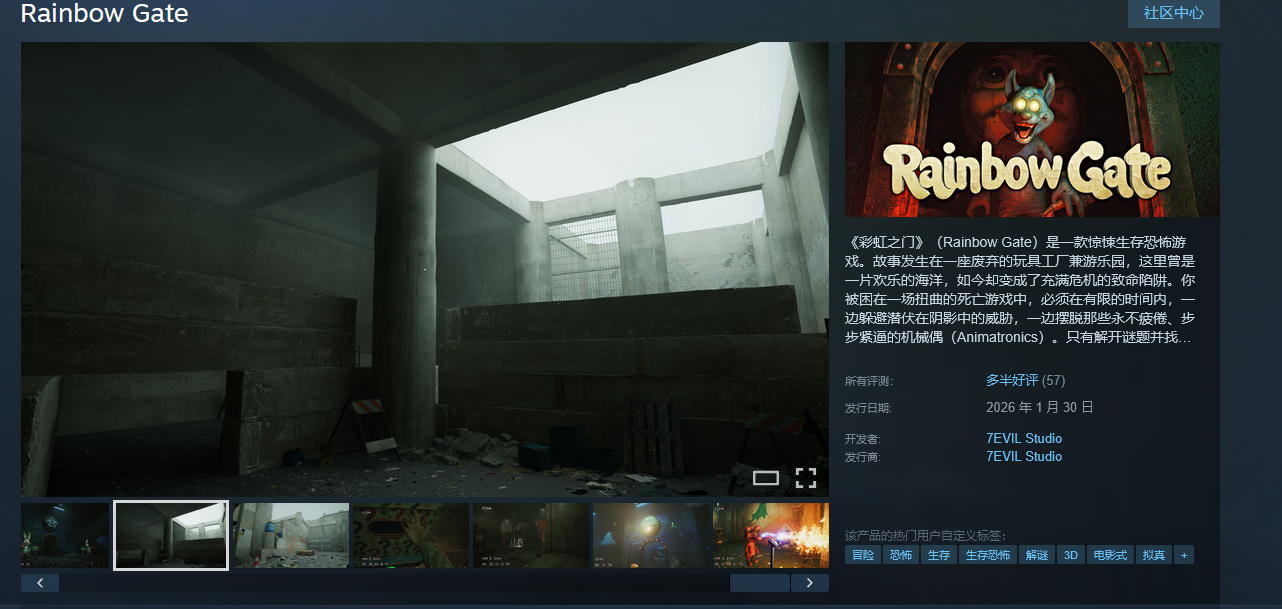The width and height of the screenshot is (1282, 609).
Task: Click the thumbnail strip scrollbar handle
Action: 760,583
